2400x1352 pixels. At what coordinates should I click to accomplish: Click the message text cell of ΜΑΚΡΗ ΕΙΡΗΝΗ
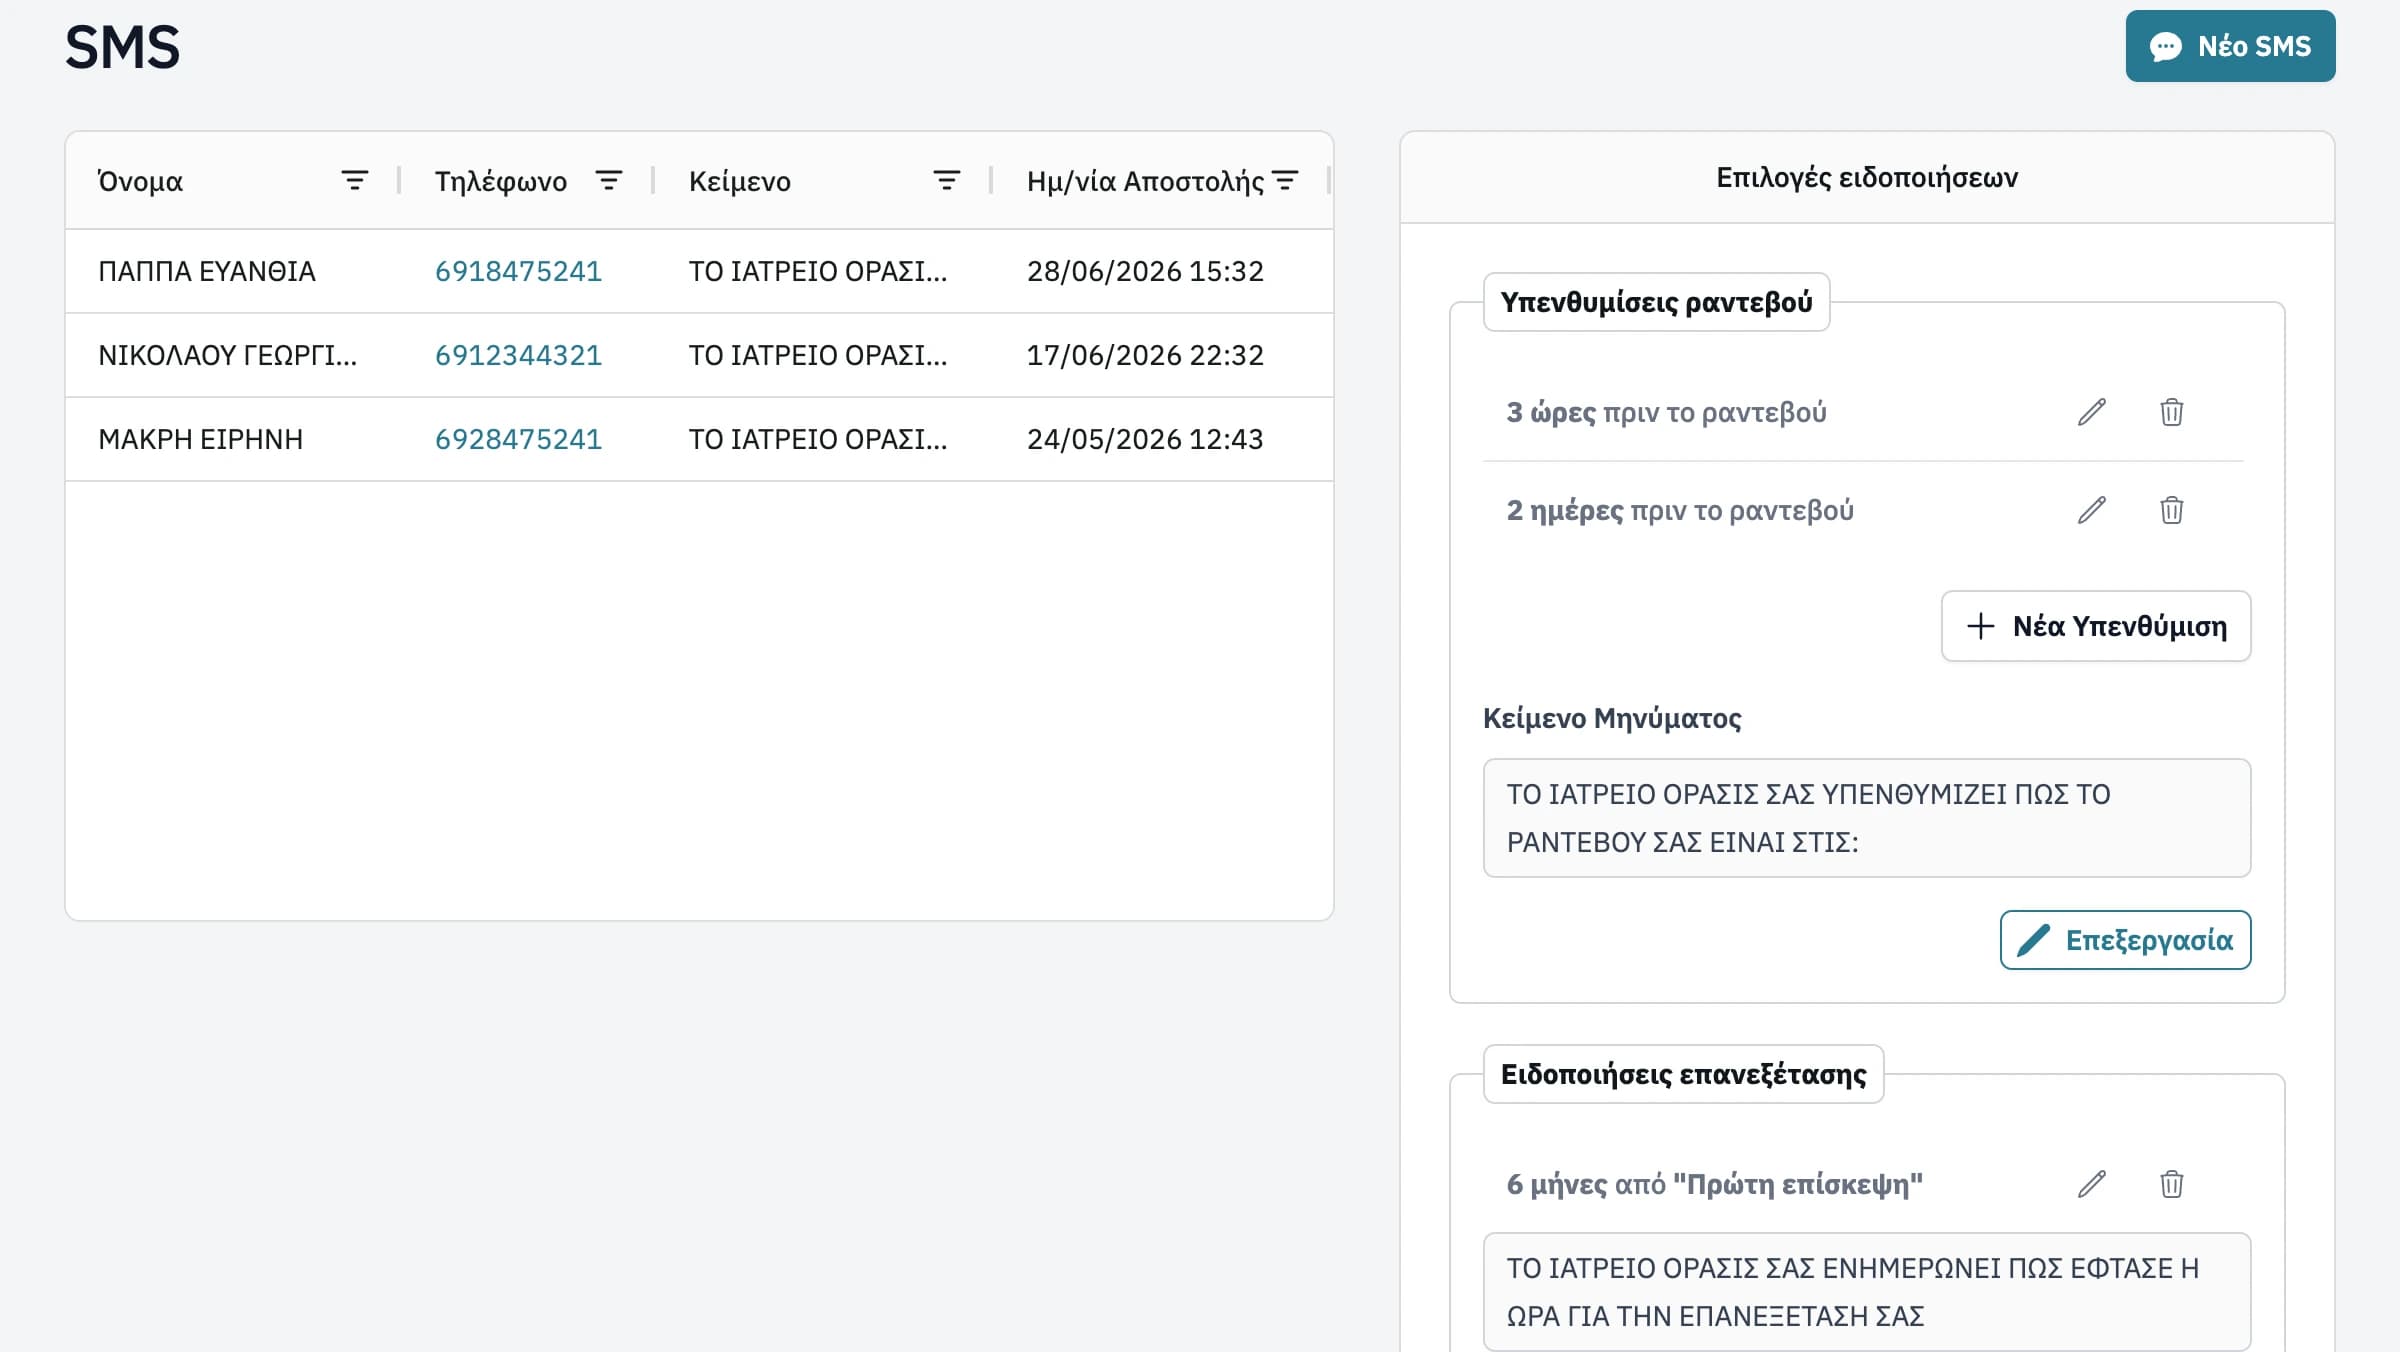pos(818,439)
